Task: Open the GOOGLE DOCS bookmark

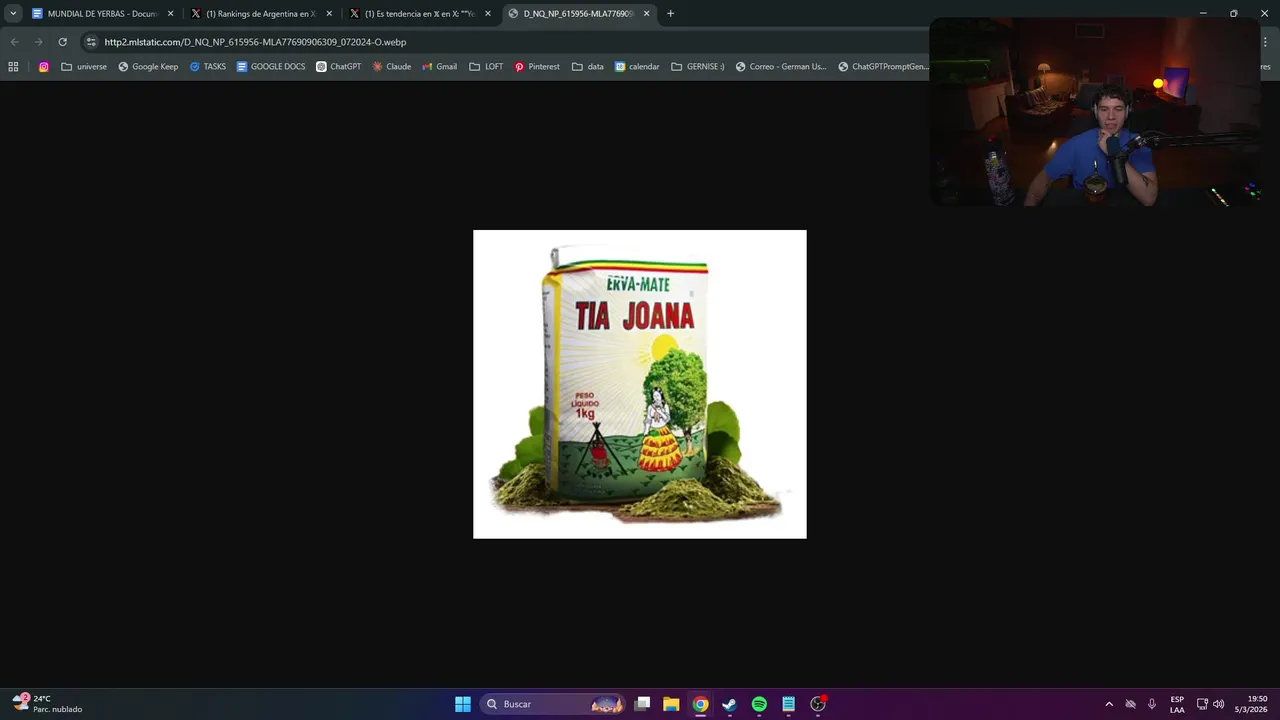Action: (270, 67)
